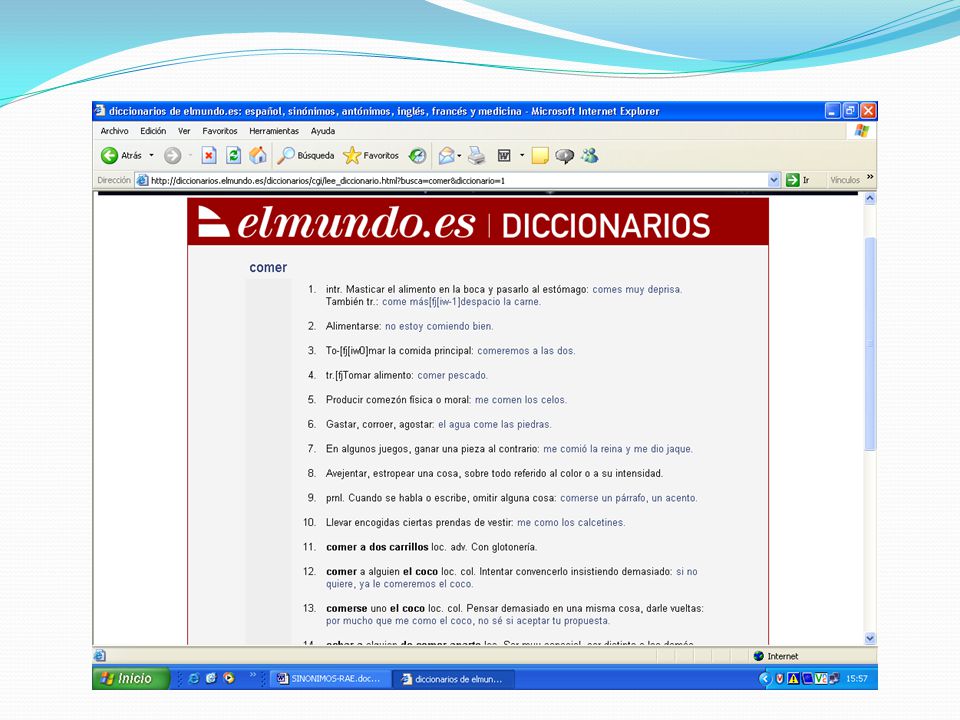Stop page loading with red X icon
Image resolution: width=960 pixels, height=720 pixels.
[209, 156]
